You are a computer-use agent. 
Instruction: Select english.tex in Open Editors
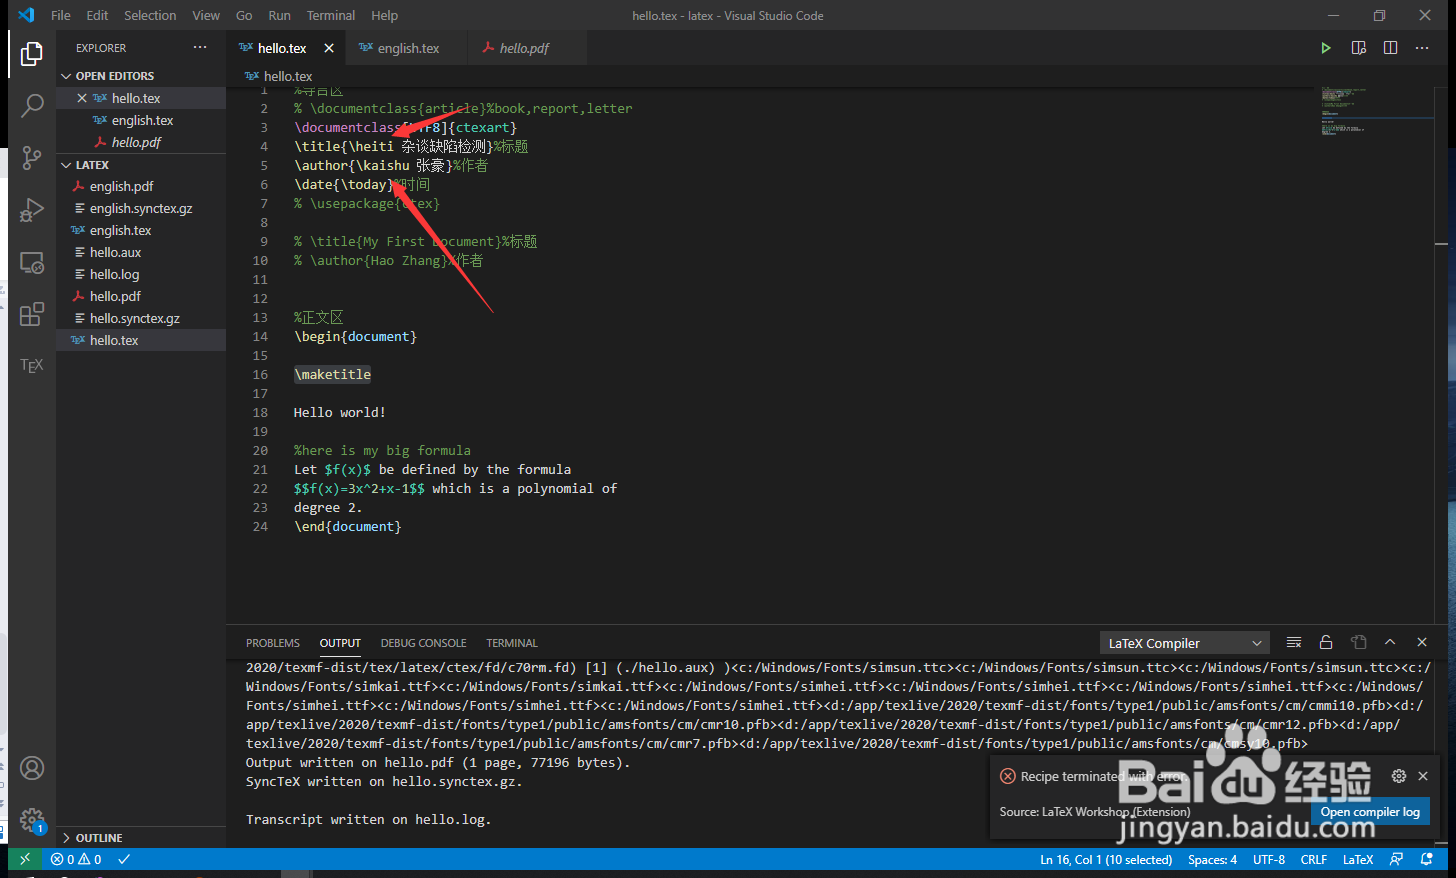click(141, 120)
